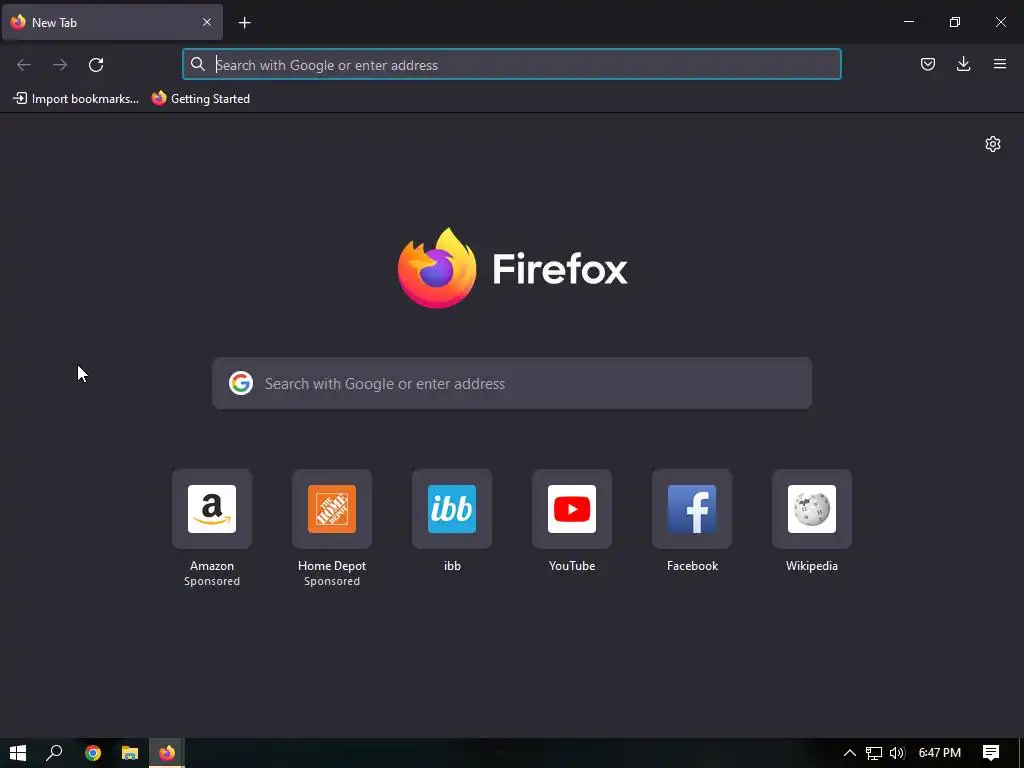Click the Firefox taskbar icon
The height and width of the screenshot is (768, 1024).
point(167,753)
